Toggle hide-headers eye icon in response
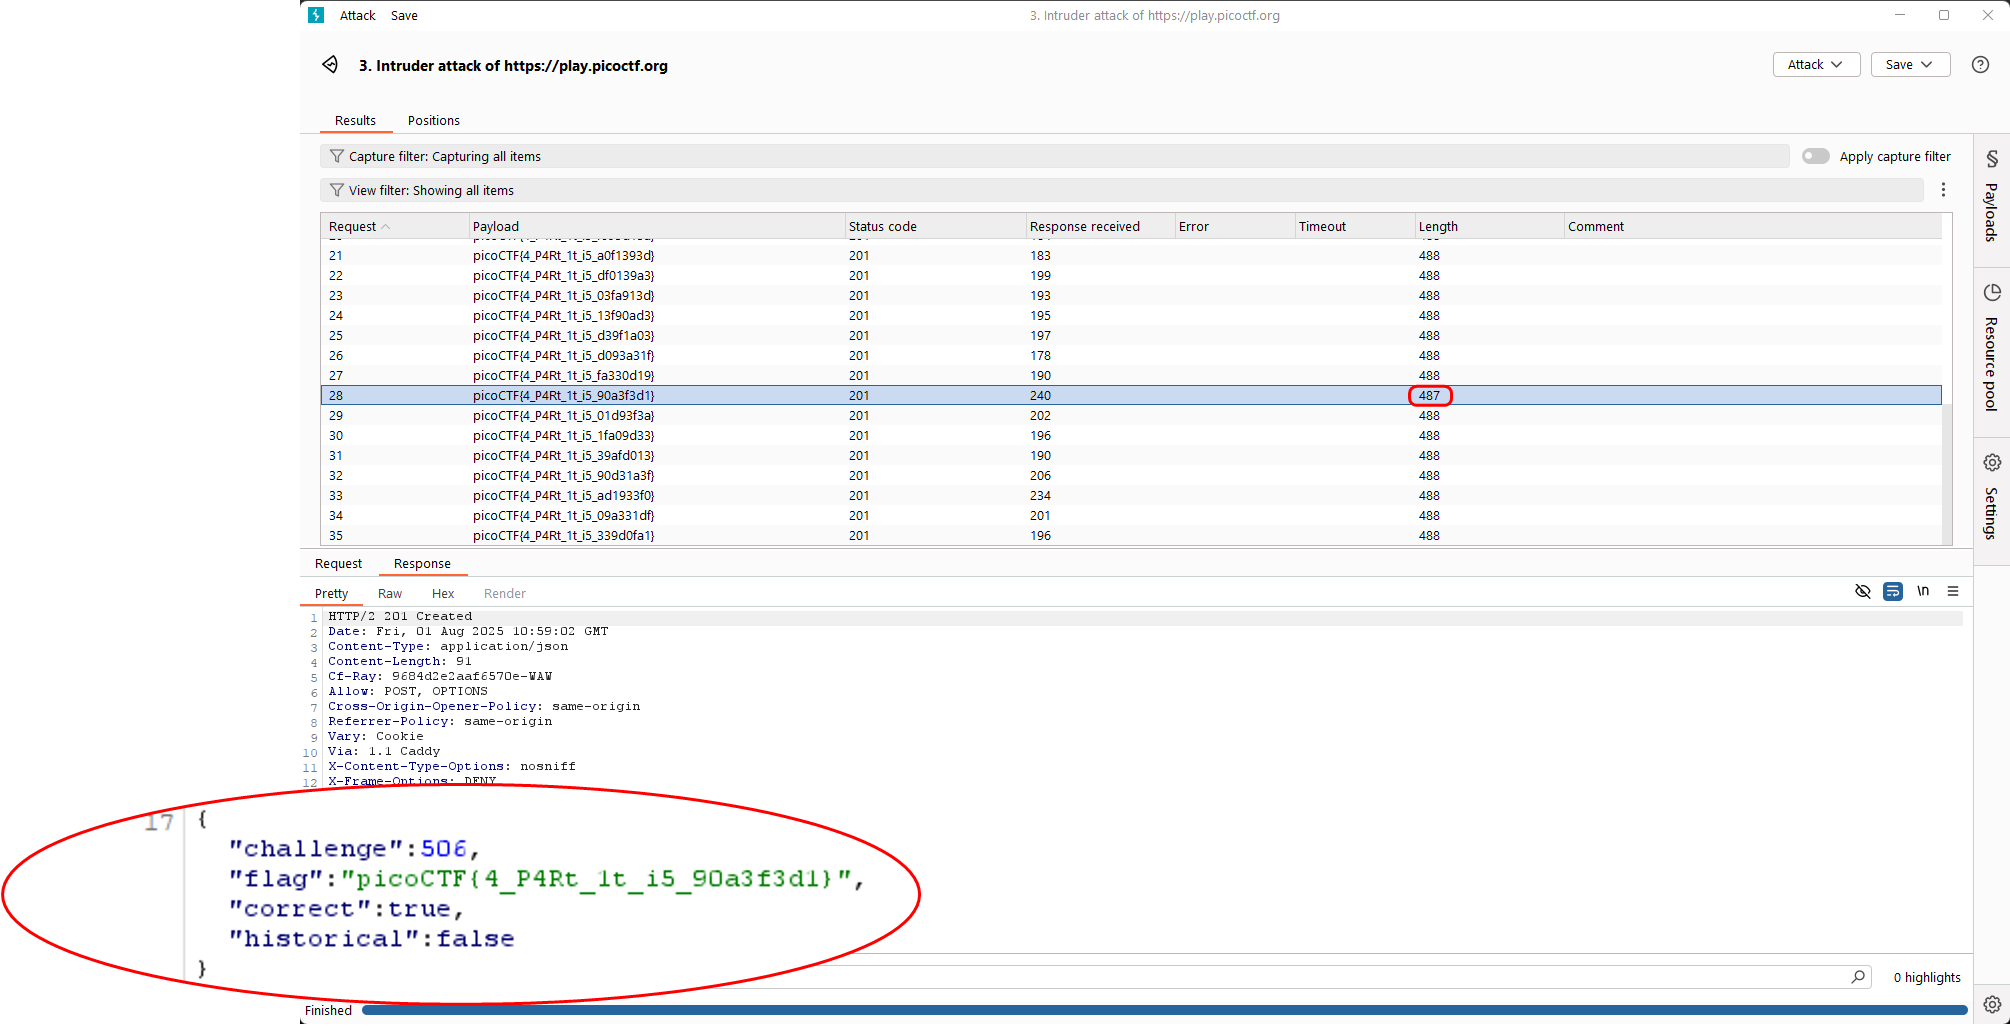 coord(1862,592)
